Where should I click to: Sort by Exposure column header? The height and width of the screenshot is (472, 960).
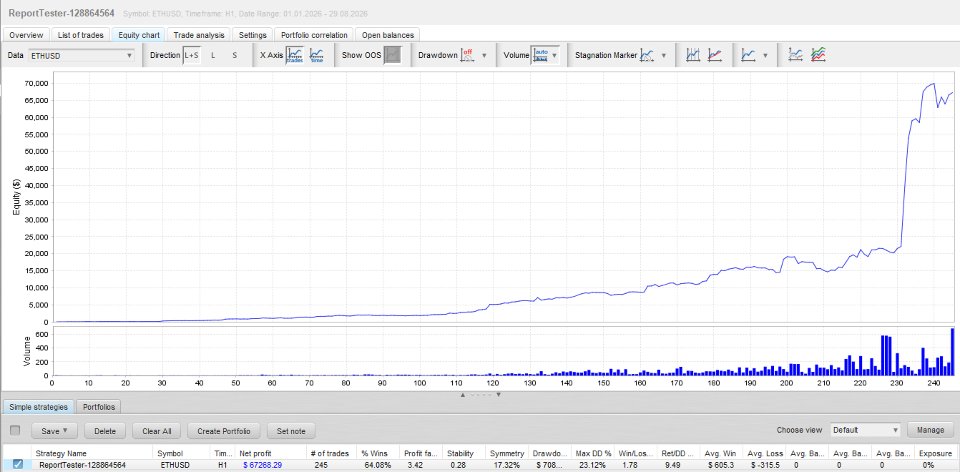(x=937, y=454)
